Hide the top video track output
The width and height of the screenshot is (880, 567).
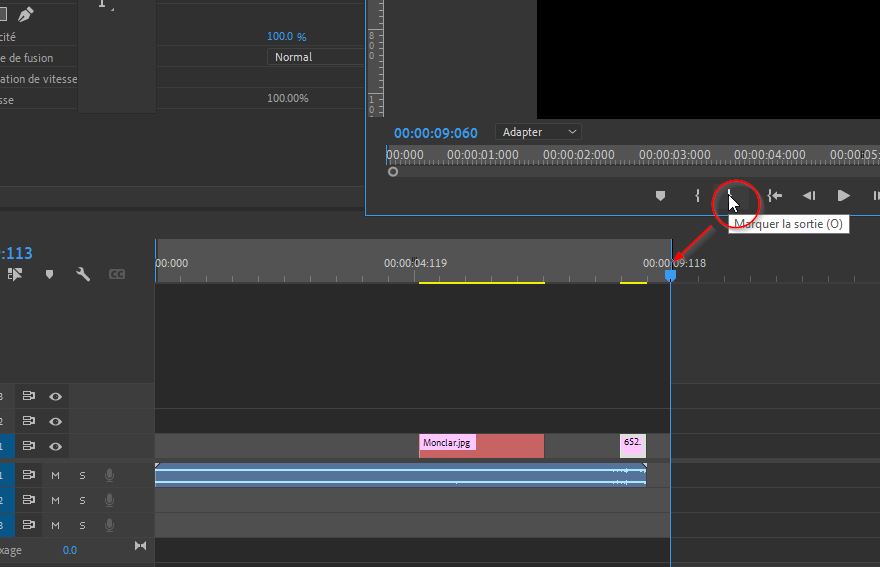click(x=55, y=396)
